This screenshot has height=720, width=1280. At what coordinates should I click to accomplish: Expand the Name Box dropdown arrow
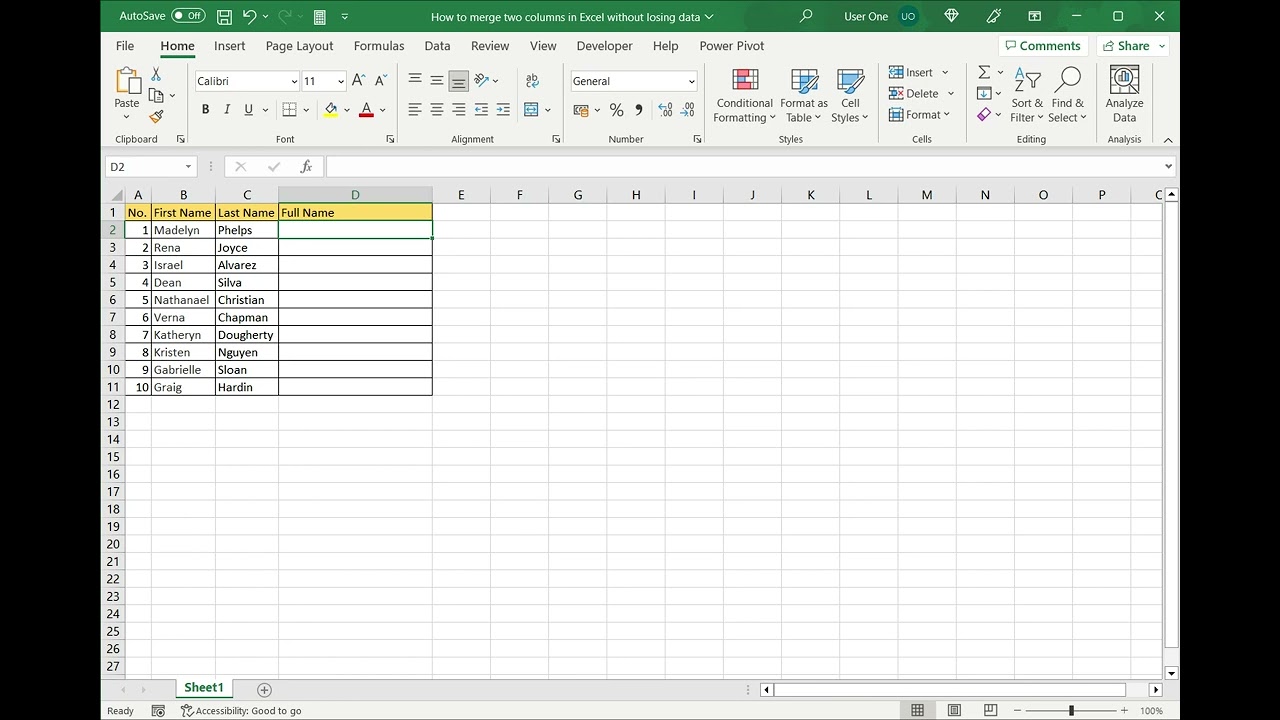188,167
